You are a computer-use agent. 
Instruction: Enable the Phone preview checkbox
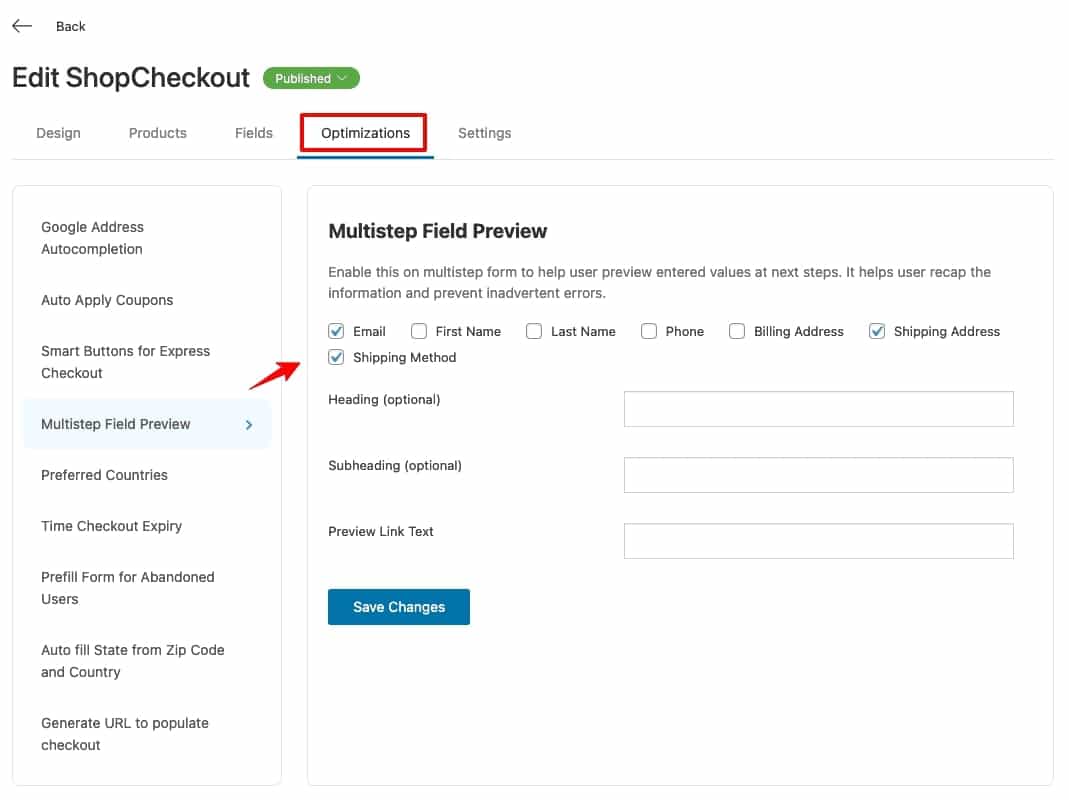coord(649,331)
